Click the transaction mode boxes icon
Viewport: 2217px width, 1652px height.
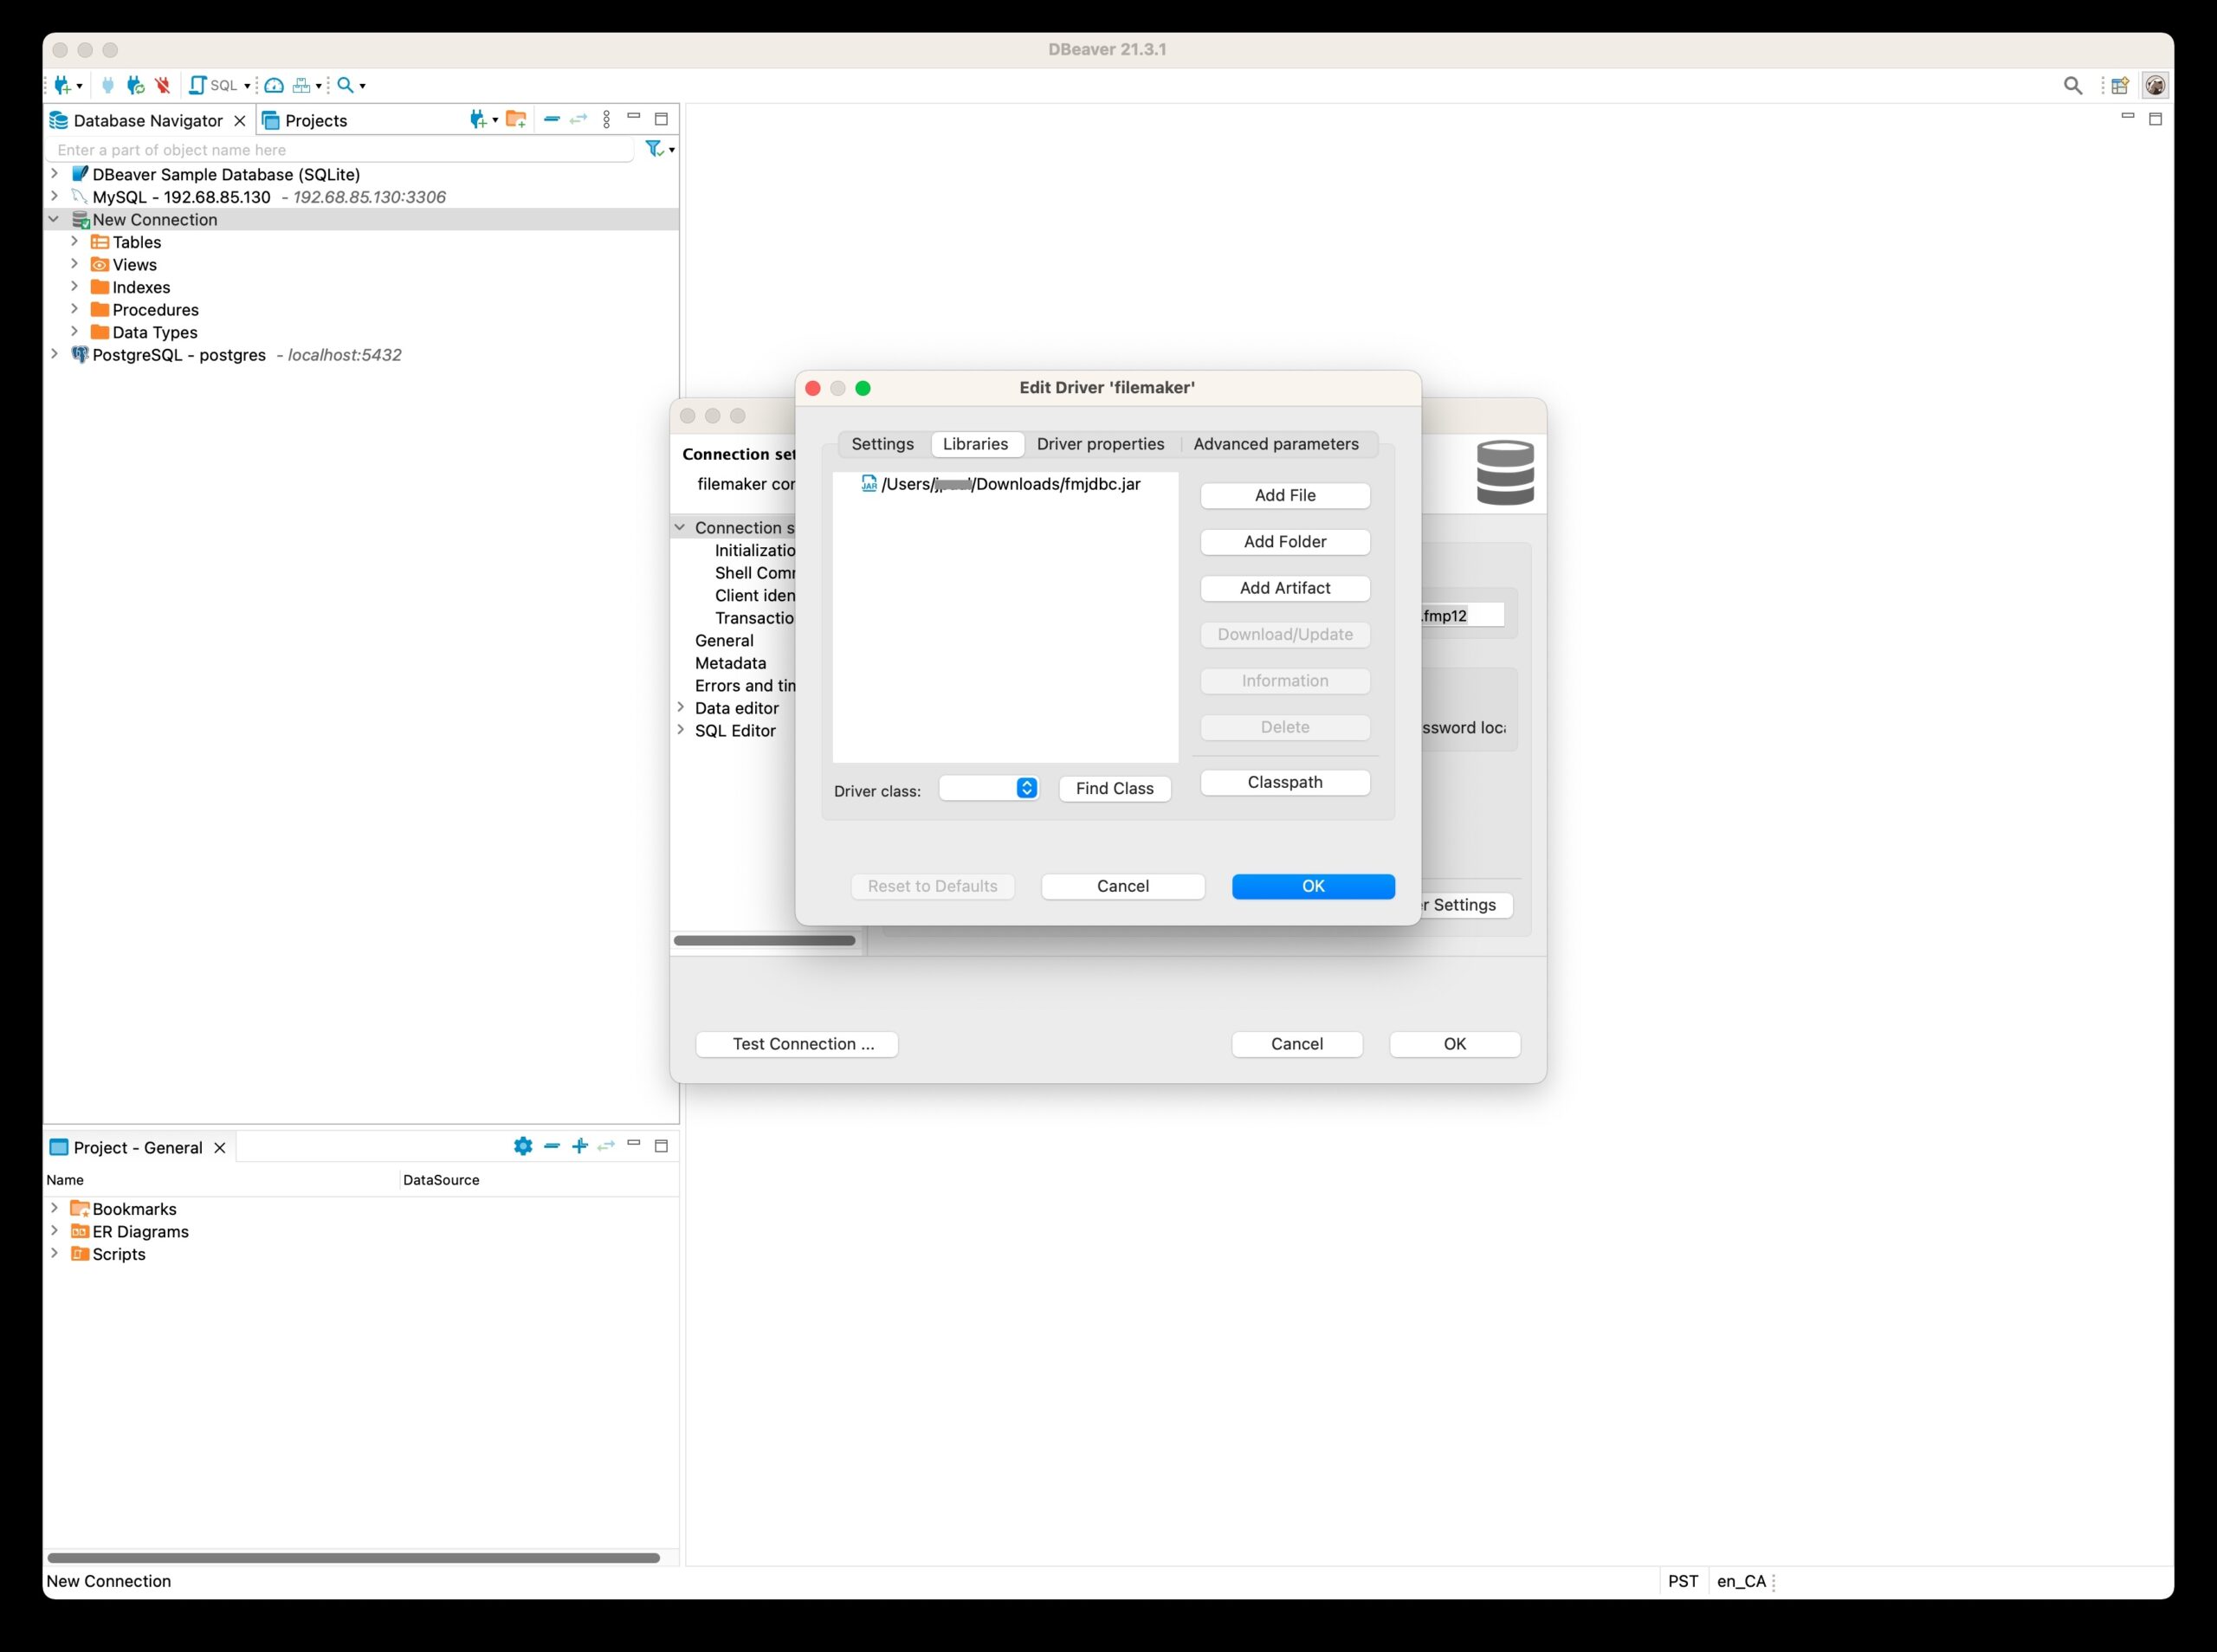tap(301, 86)
